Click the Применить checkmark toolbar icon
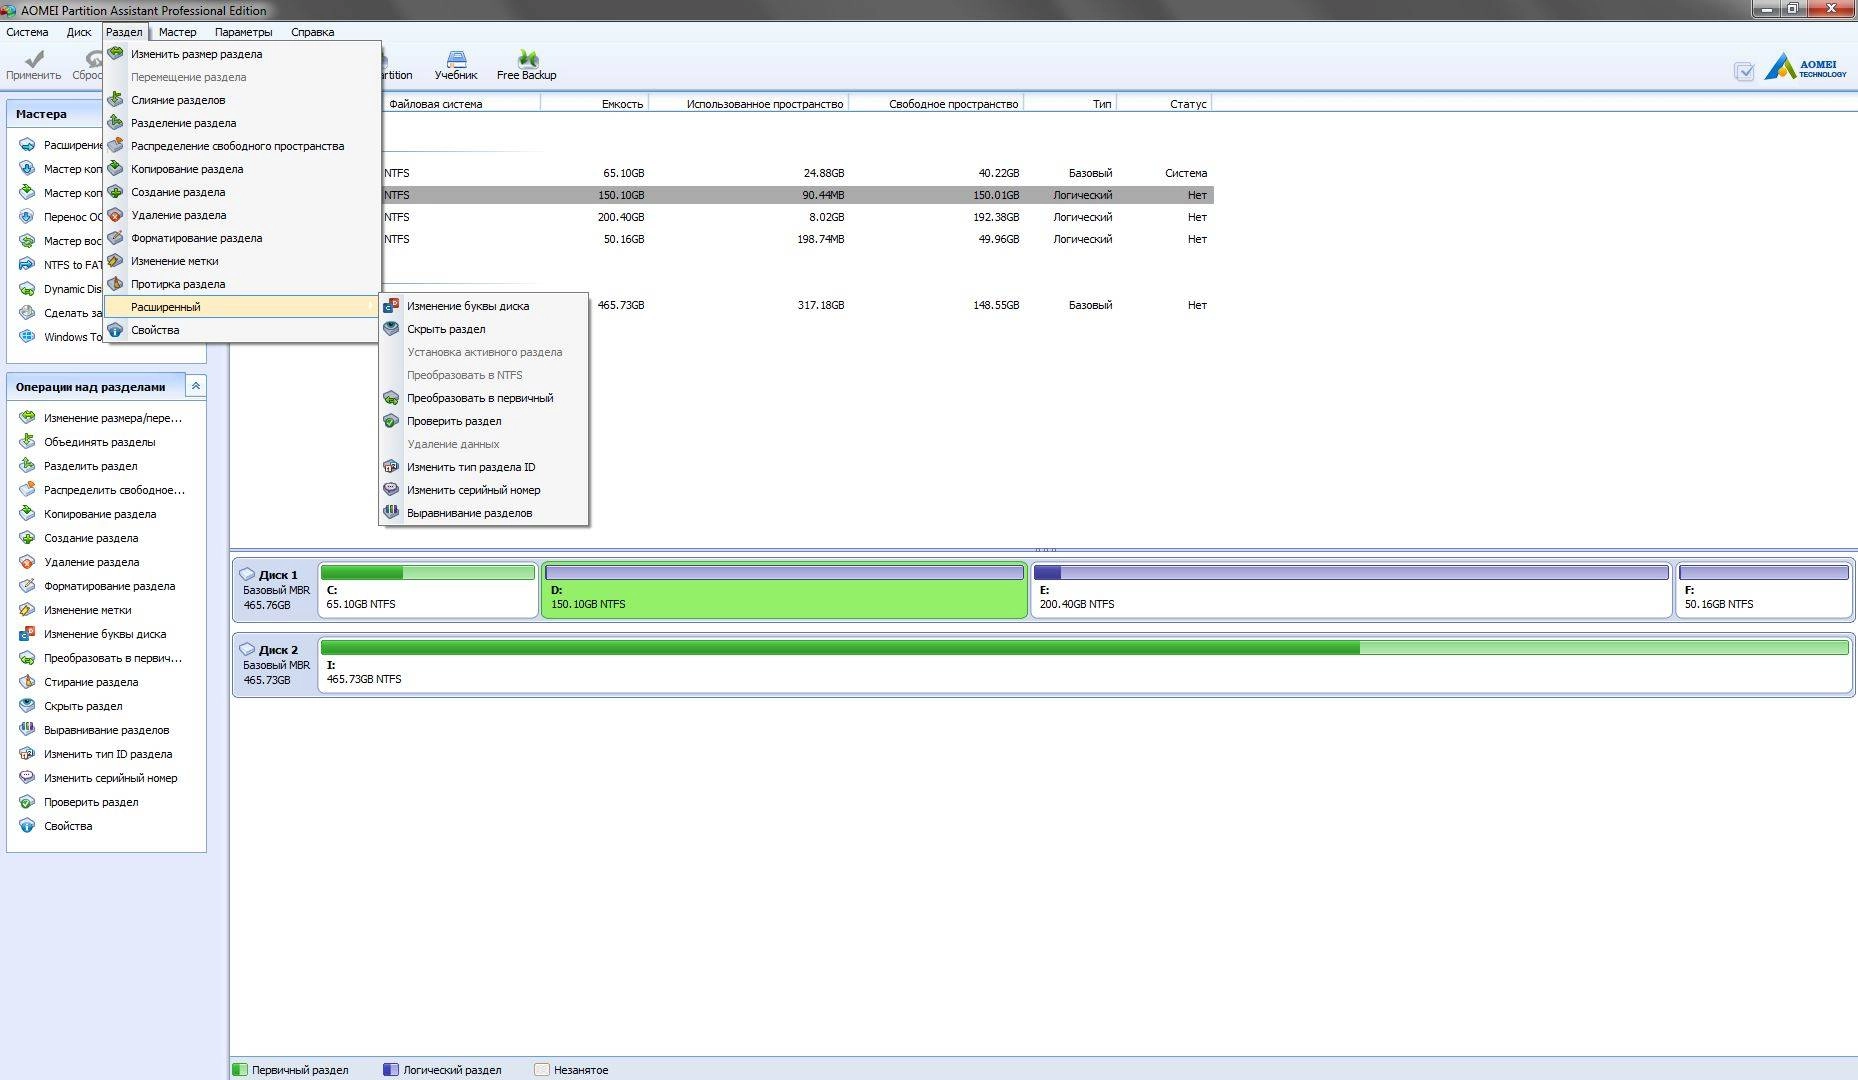The image size is (1858, 1080). 34,59
